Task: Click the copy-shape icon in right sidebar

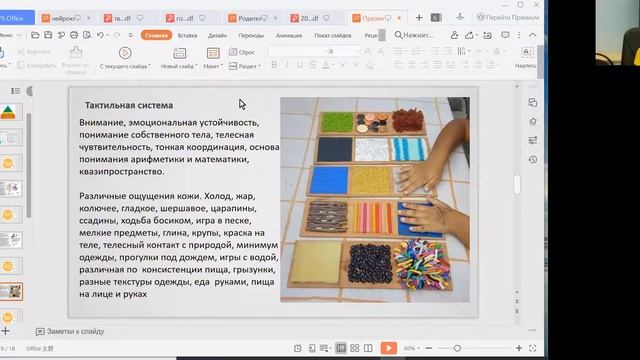Action: (533, 102)
